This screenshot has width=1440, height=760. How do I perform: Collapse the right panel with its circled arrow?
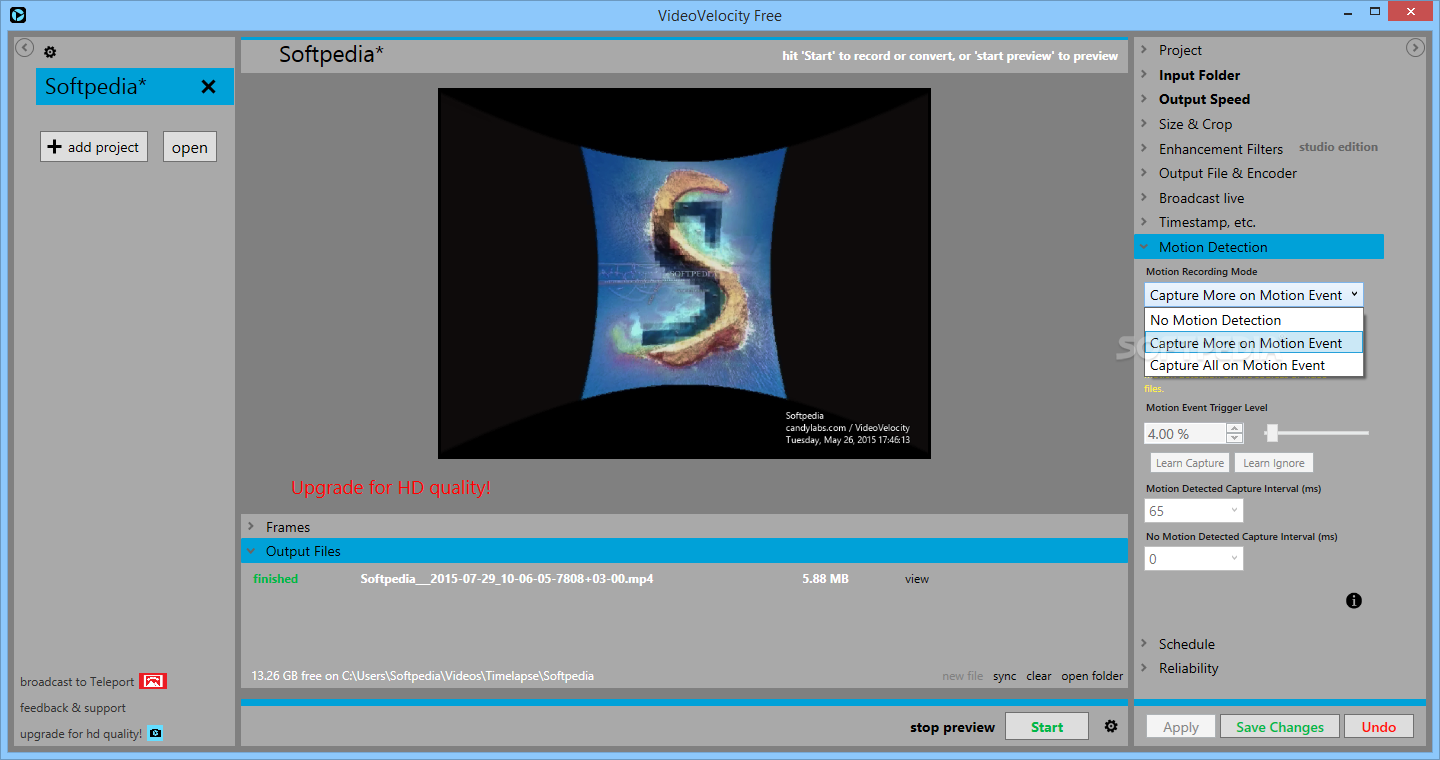pyautogui.click(x=1415, y=47)
